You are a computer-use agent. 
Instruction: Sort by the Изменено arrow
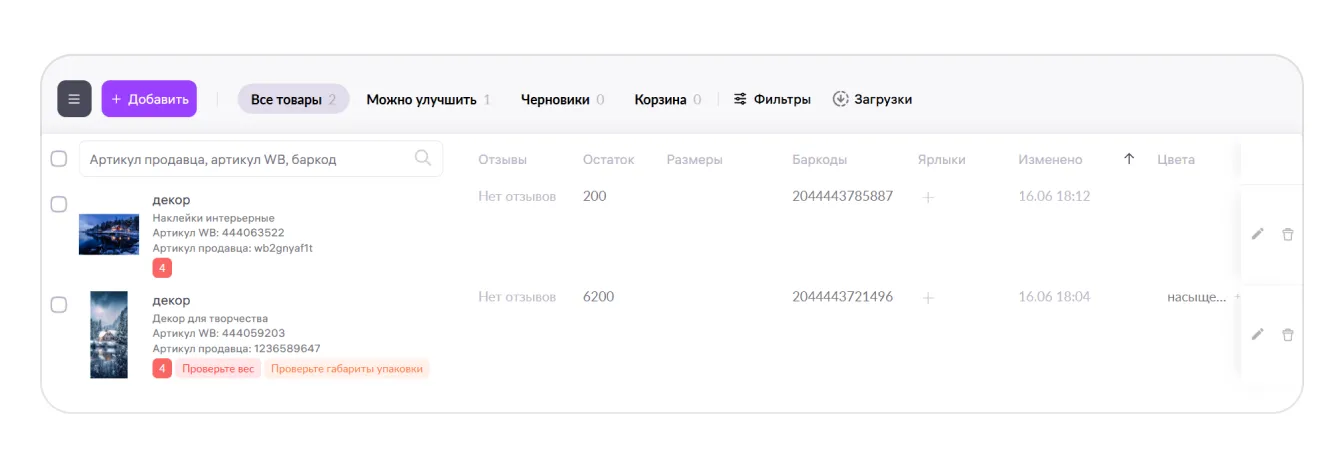click(x=1129, y=159)
